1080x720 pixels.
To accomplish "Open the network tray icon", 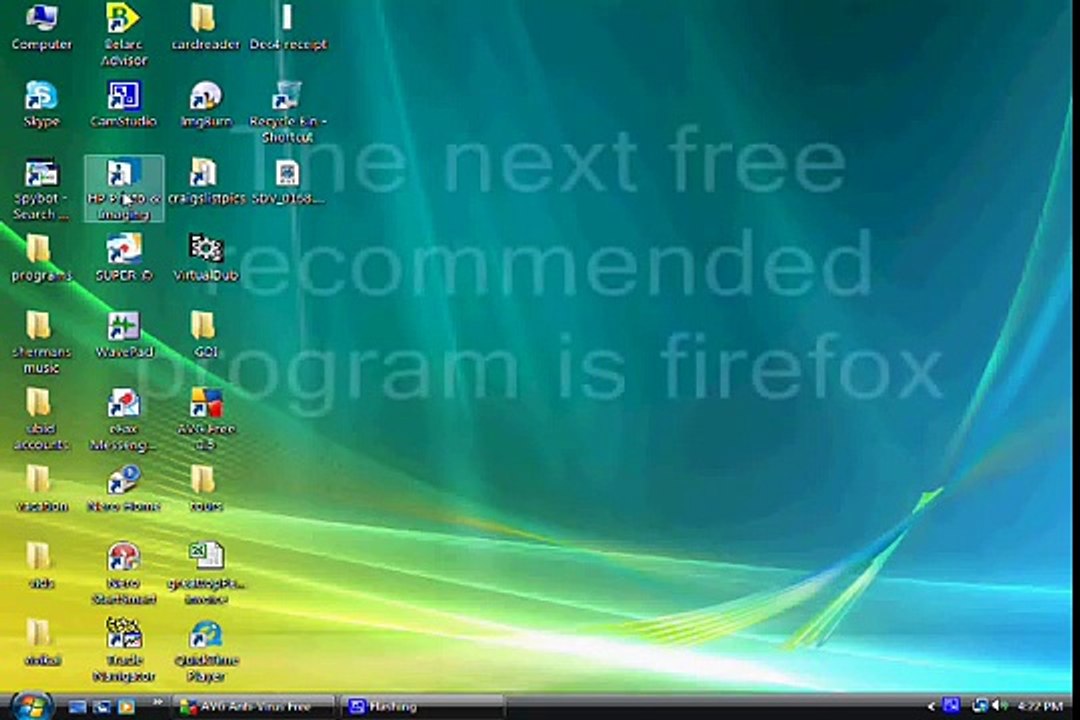I will point(979,706).
